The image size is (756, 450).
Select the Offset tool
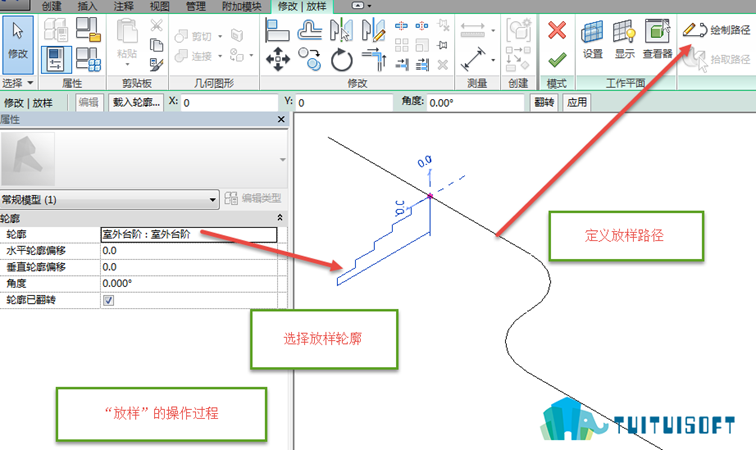click(310, 30)
